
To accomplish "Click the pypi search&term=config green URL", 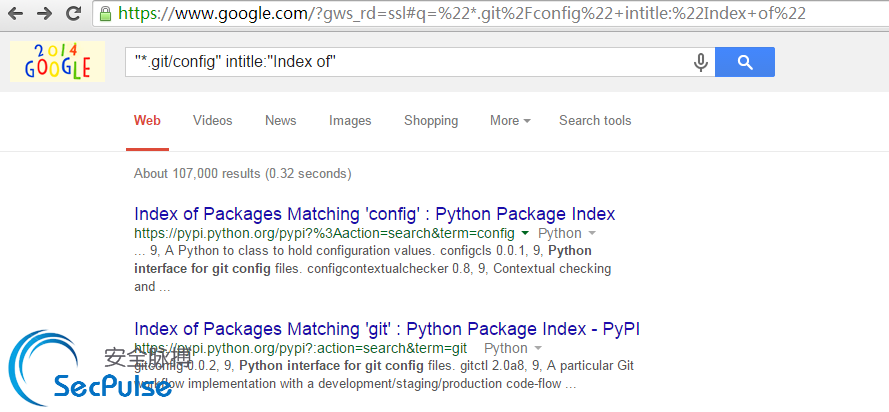I will pyautogui.click(x=324, y=233).
